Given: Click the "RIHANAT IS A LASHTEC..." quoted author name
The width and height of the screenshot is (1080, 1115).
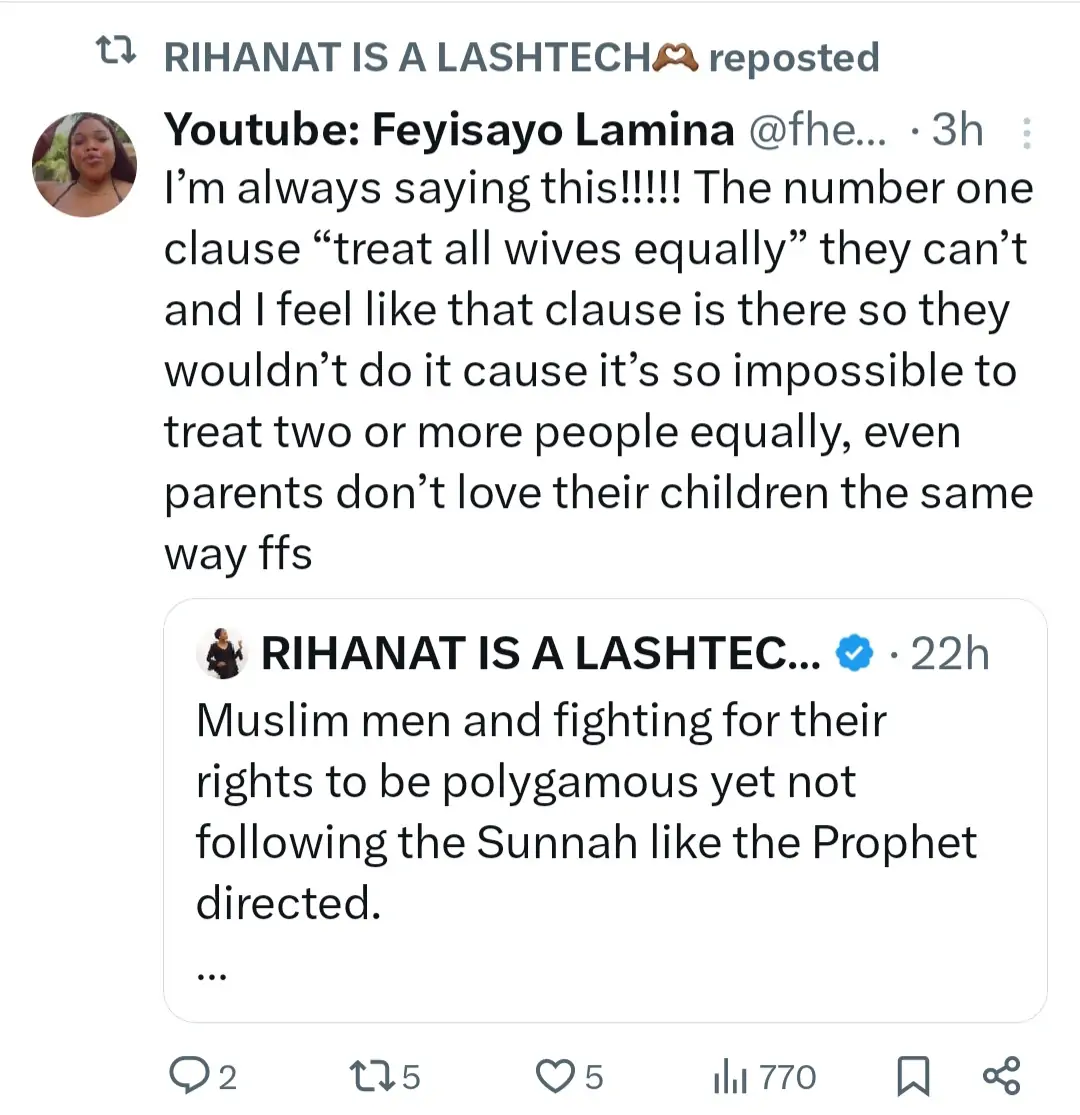Looking at the screenshot, I should pos(540,655).
